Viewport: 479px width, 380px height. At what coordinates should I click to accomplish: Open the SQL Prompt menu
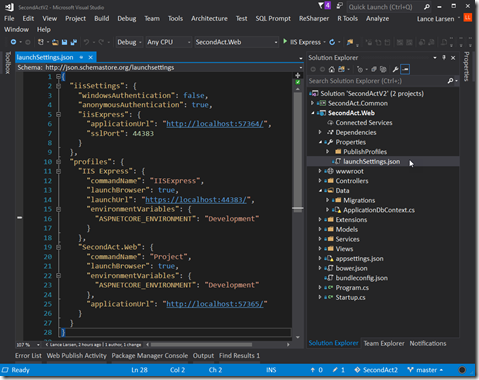[273, 18]
